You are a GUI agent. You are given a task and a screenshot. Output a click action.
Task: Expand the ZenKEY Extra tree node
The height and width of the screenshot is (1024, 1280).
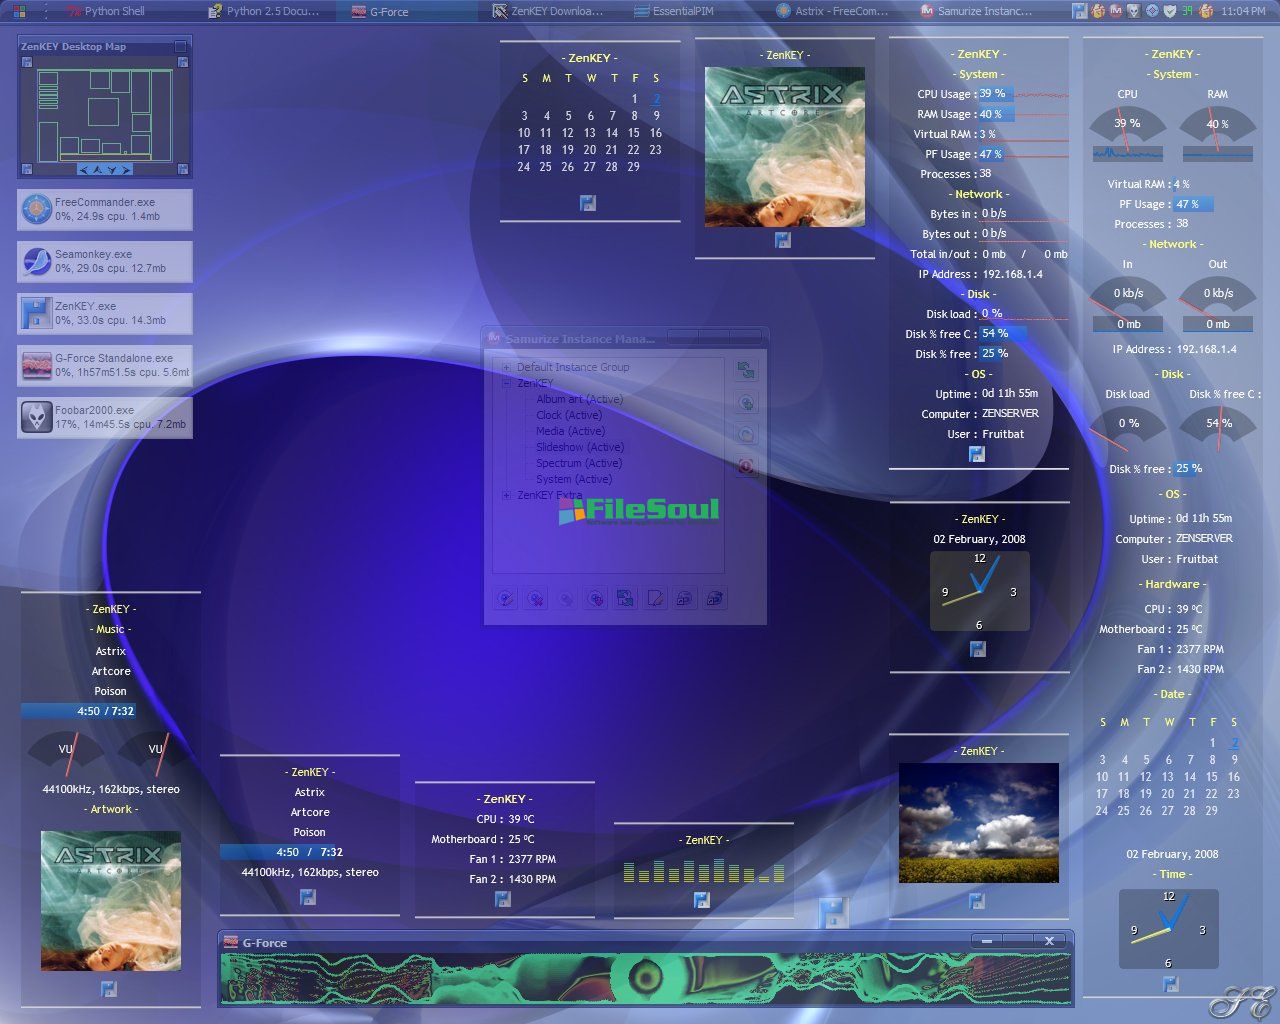point(506,495)
